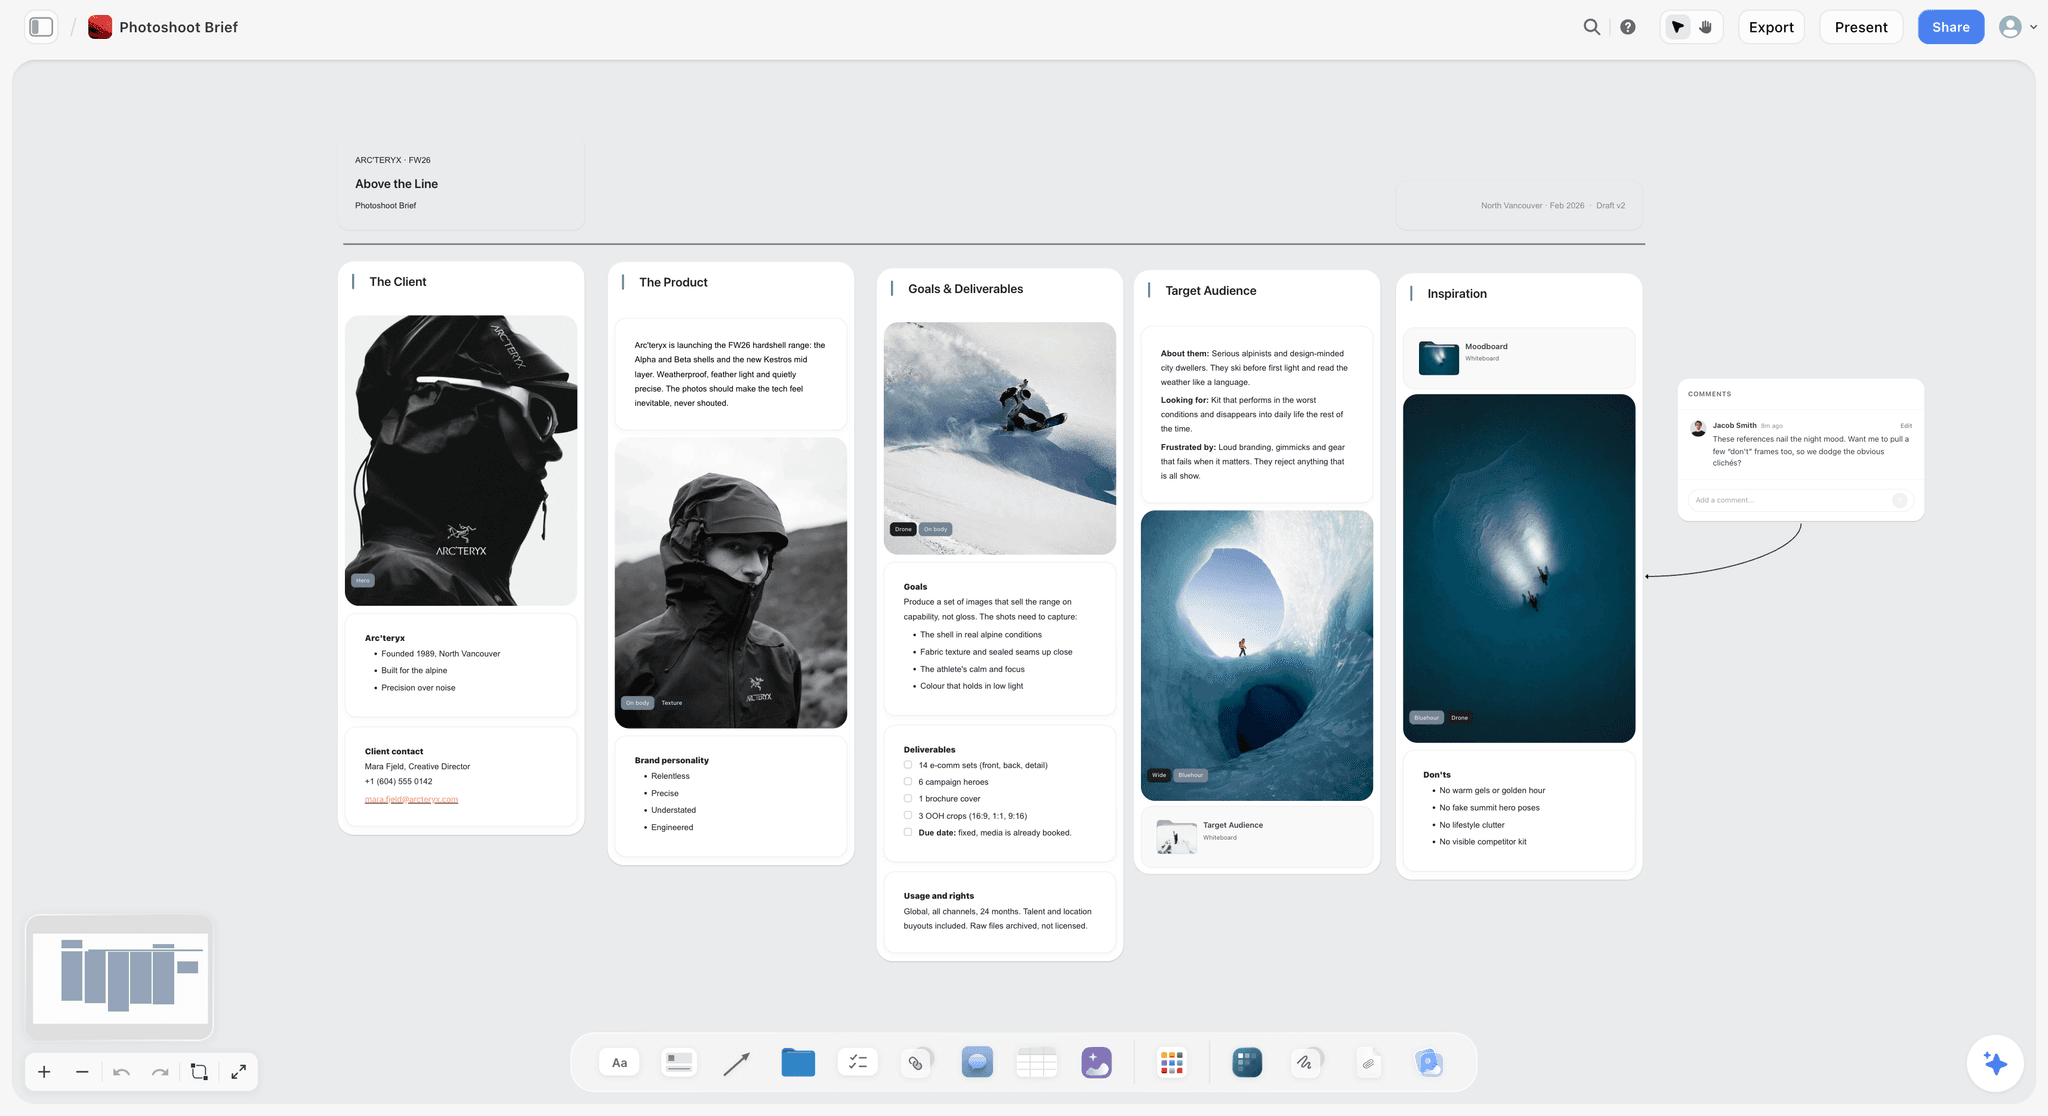Select the snowboarder photo in Goals & Deliverables

pyautogui.click(x=1000, y=438)
